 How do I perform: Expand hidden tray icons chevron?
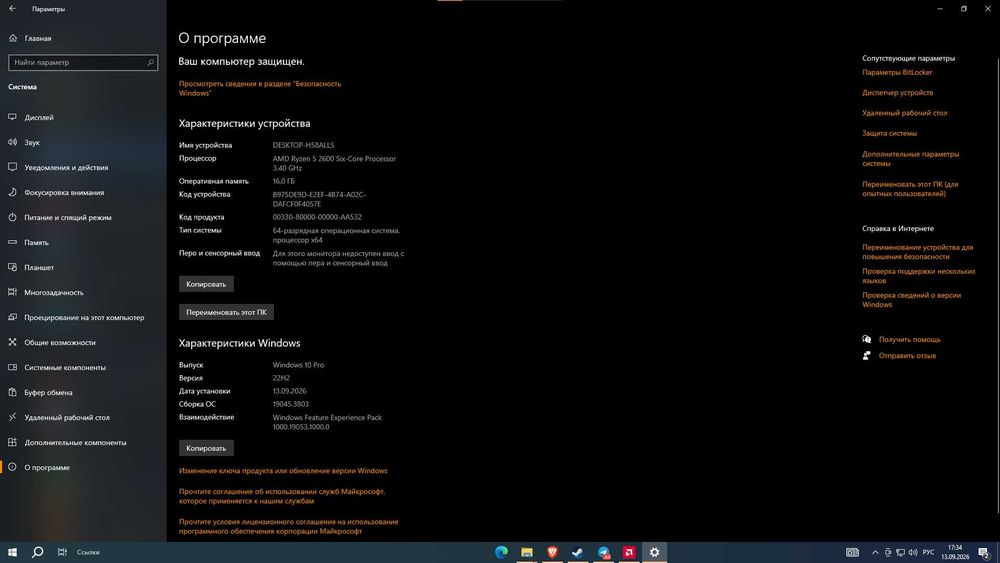coord(875,552)
